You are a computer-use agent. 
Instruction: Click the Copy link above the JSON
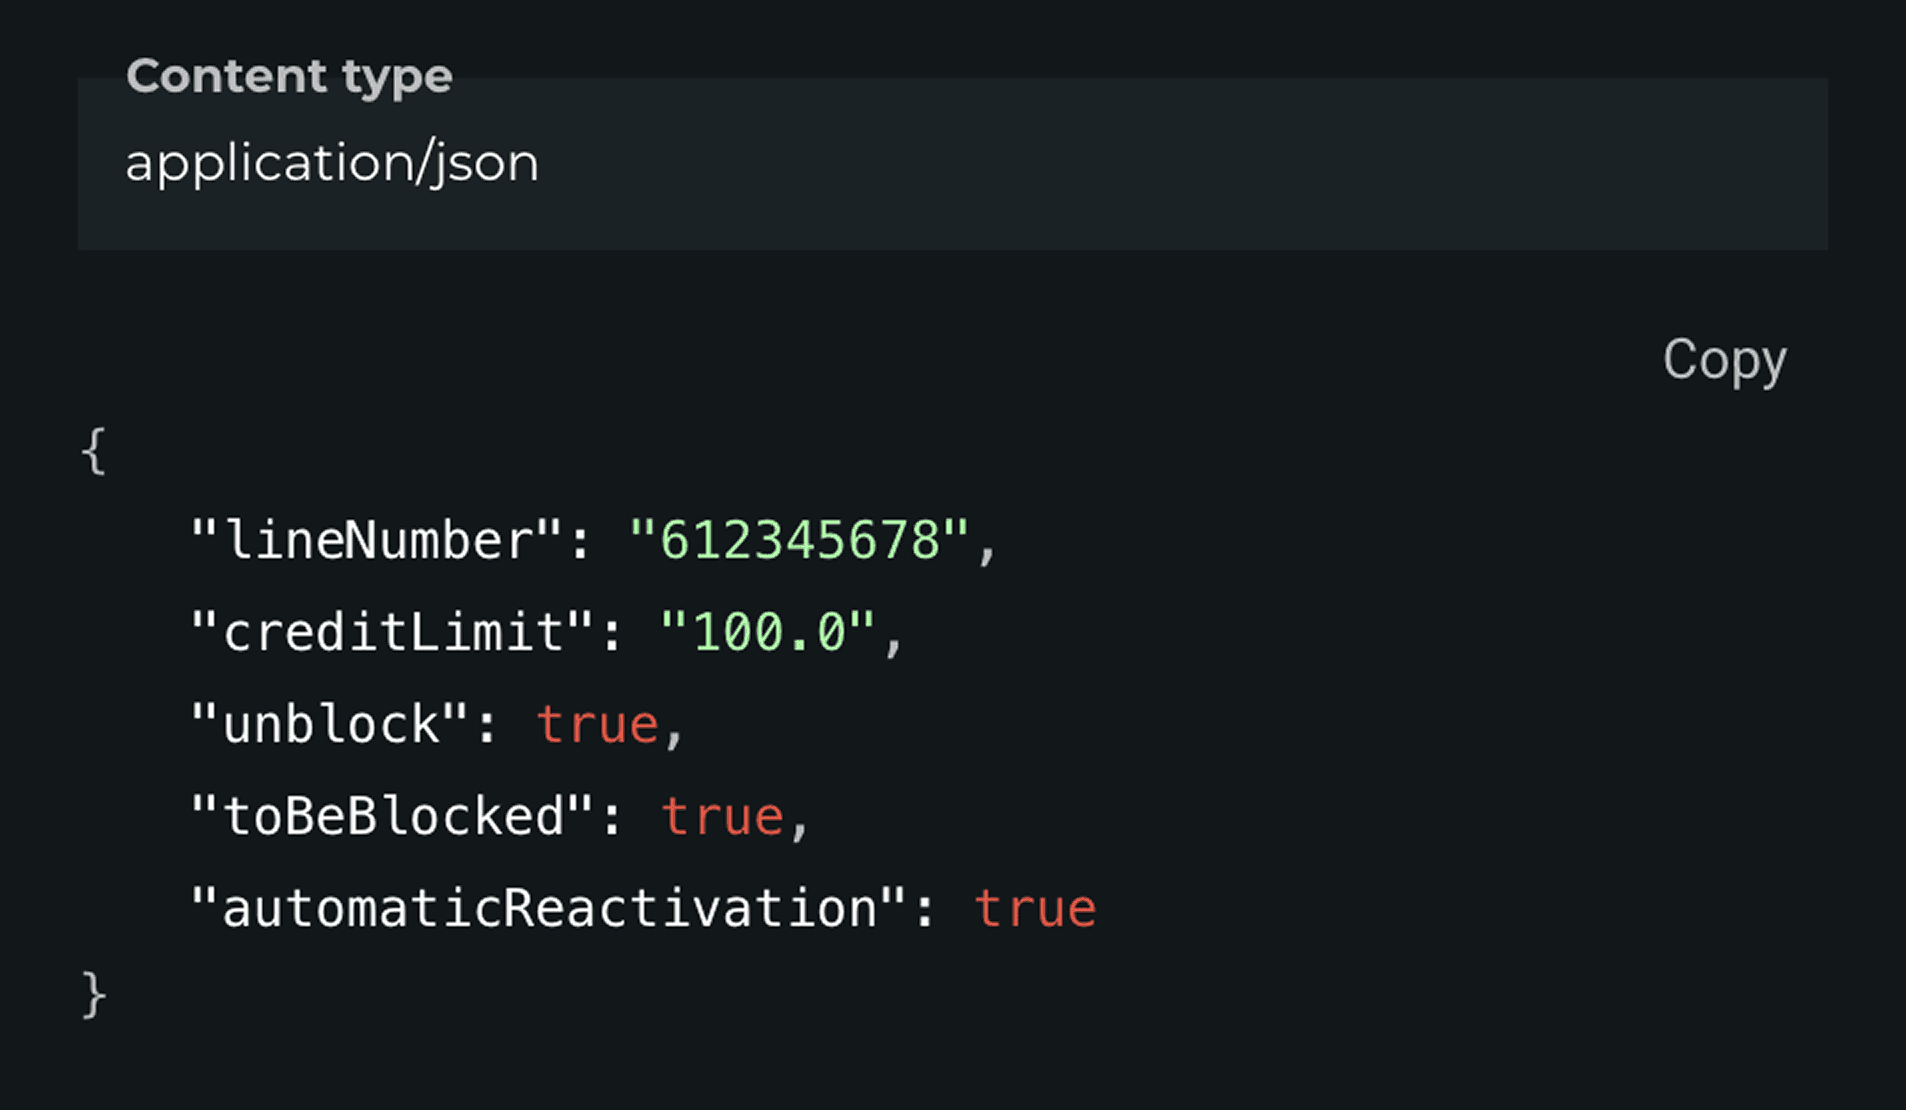pyautogui.click(x=1725, y=360)
